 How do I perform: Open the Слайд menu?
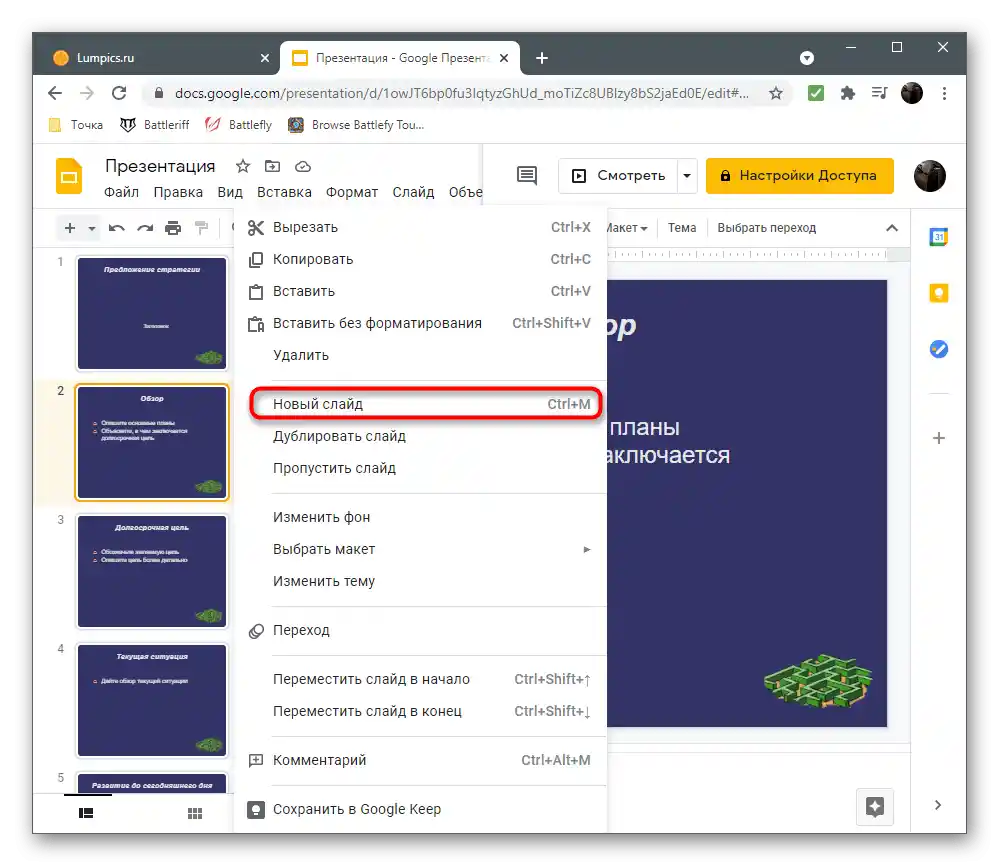413,192
